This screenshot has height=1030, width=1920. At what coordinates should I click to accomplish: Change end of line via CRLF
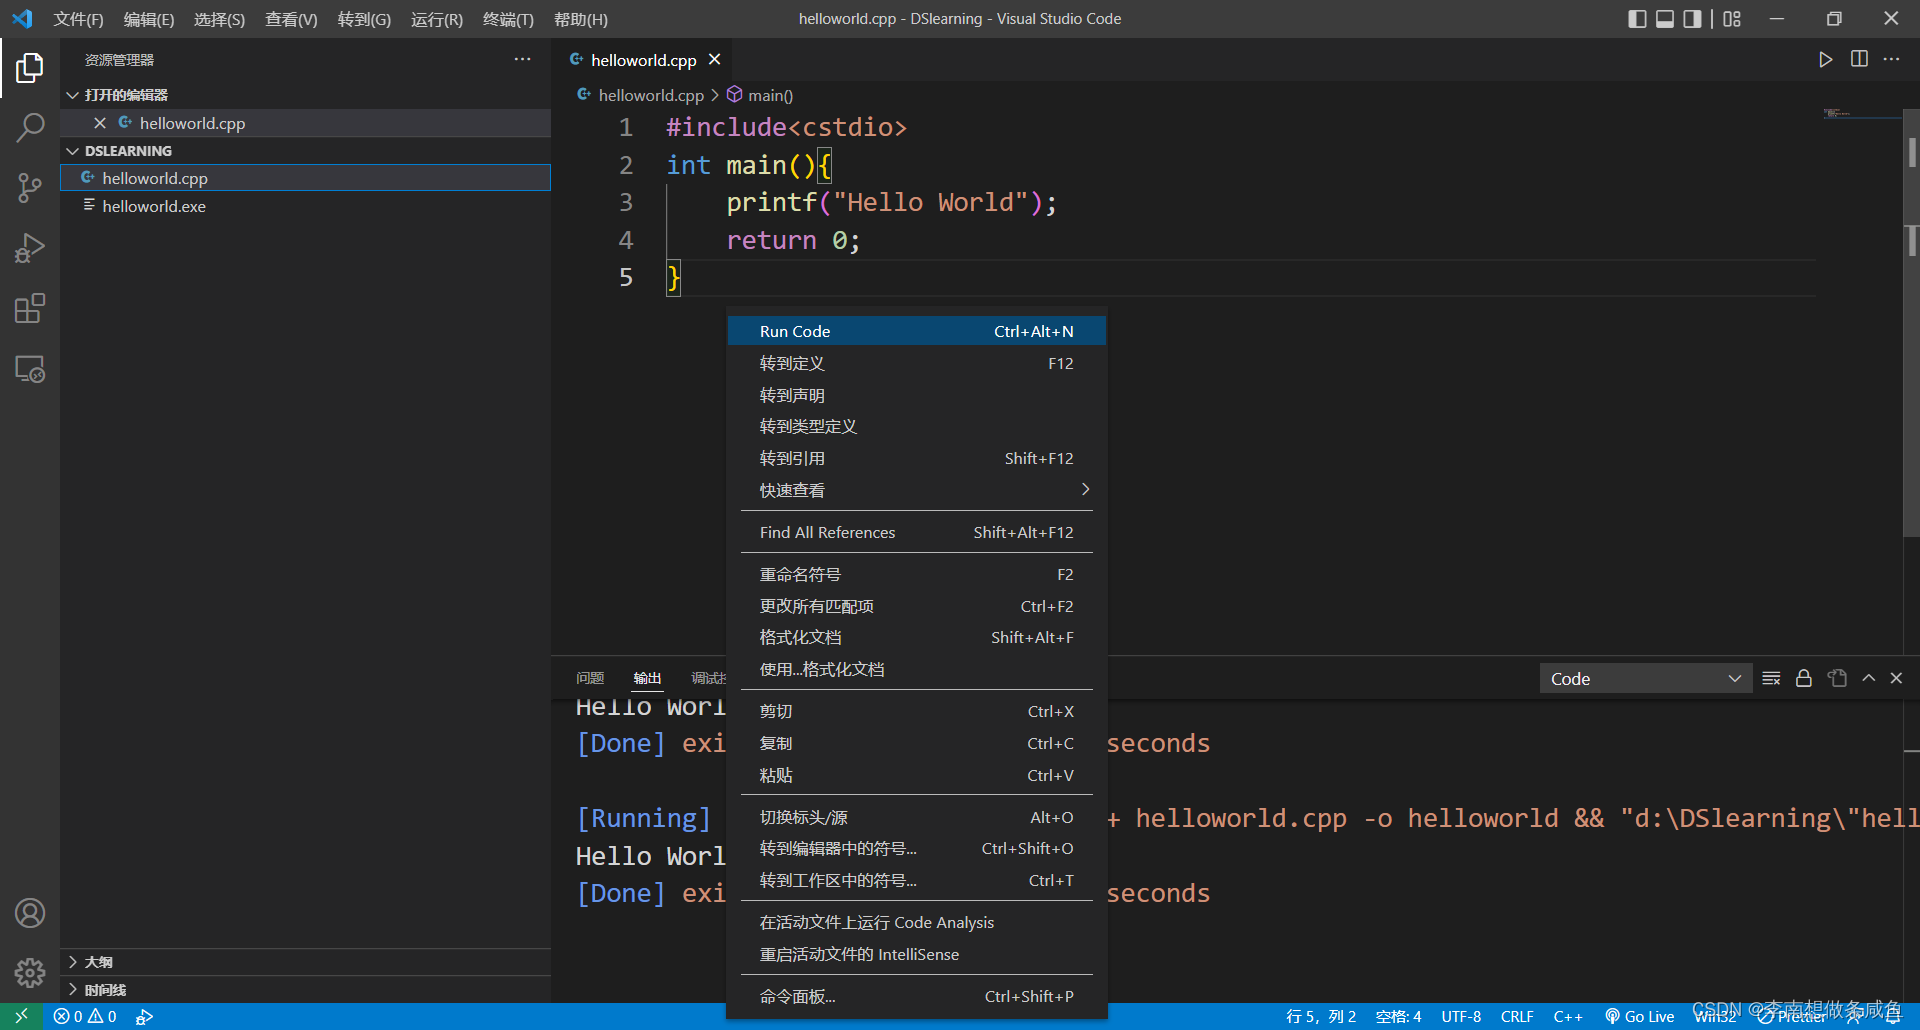point(1517,1016)
